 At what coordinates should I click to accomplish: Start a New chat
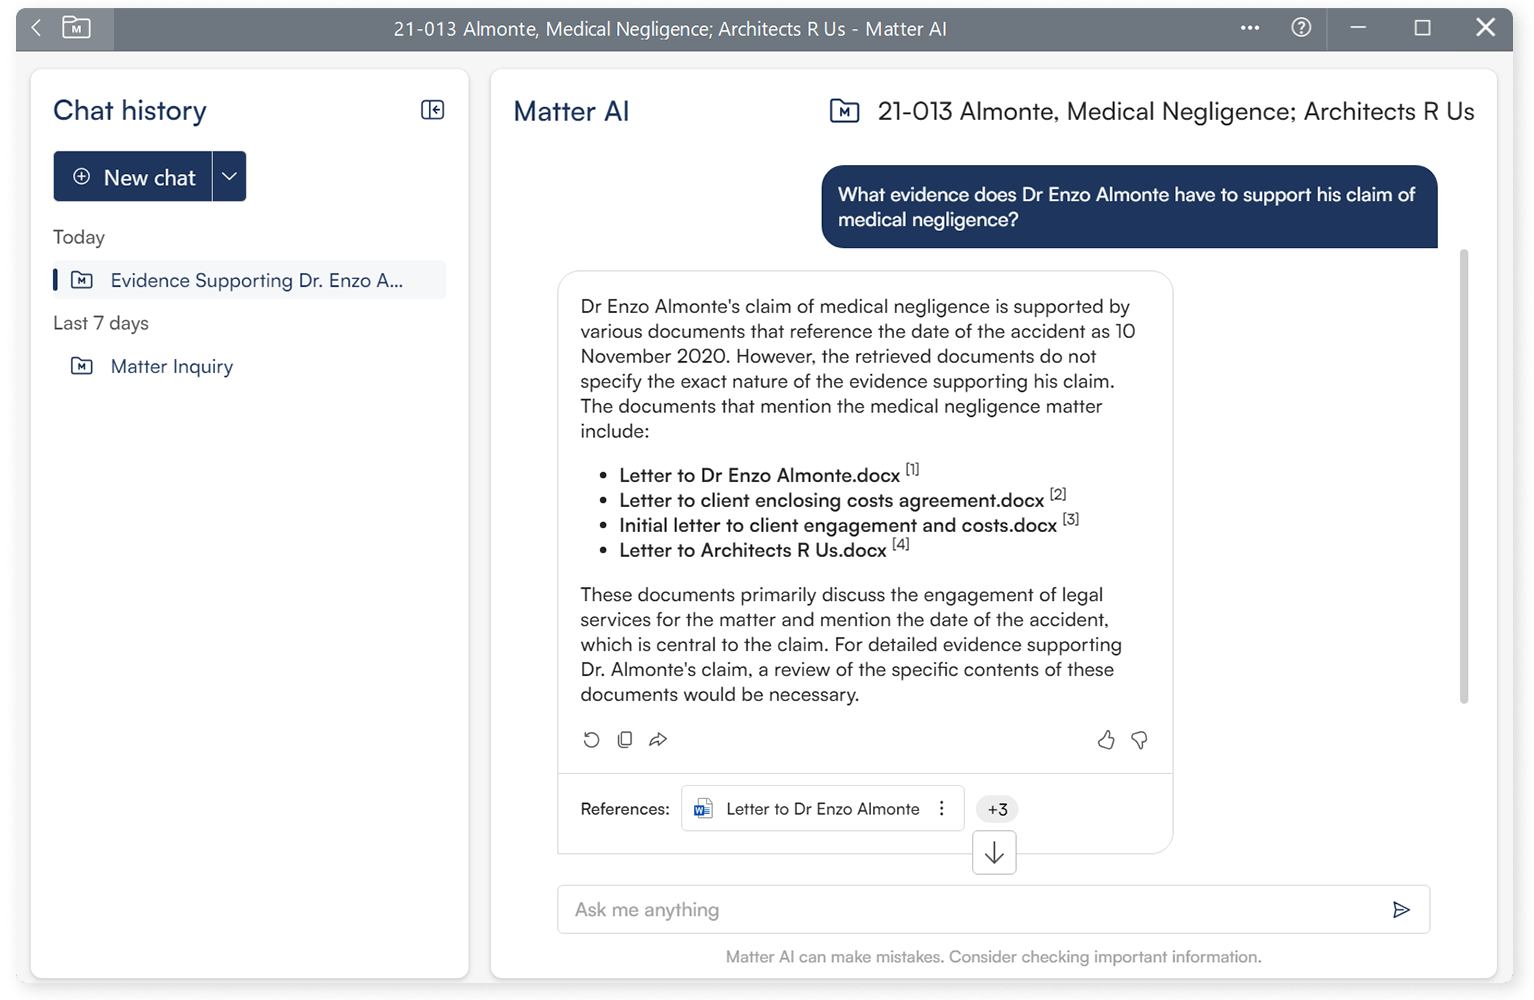tap(133, 177)
